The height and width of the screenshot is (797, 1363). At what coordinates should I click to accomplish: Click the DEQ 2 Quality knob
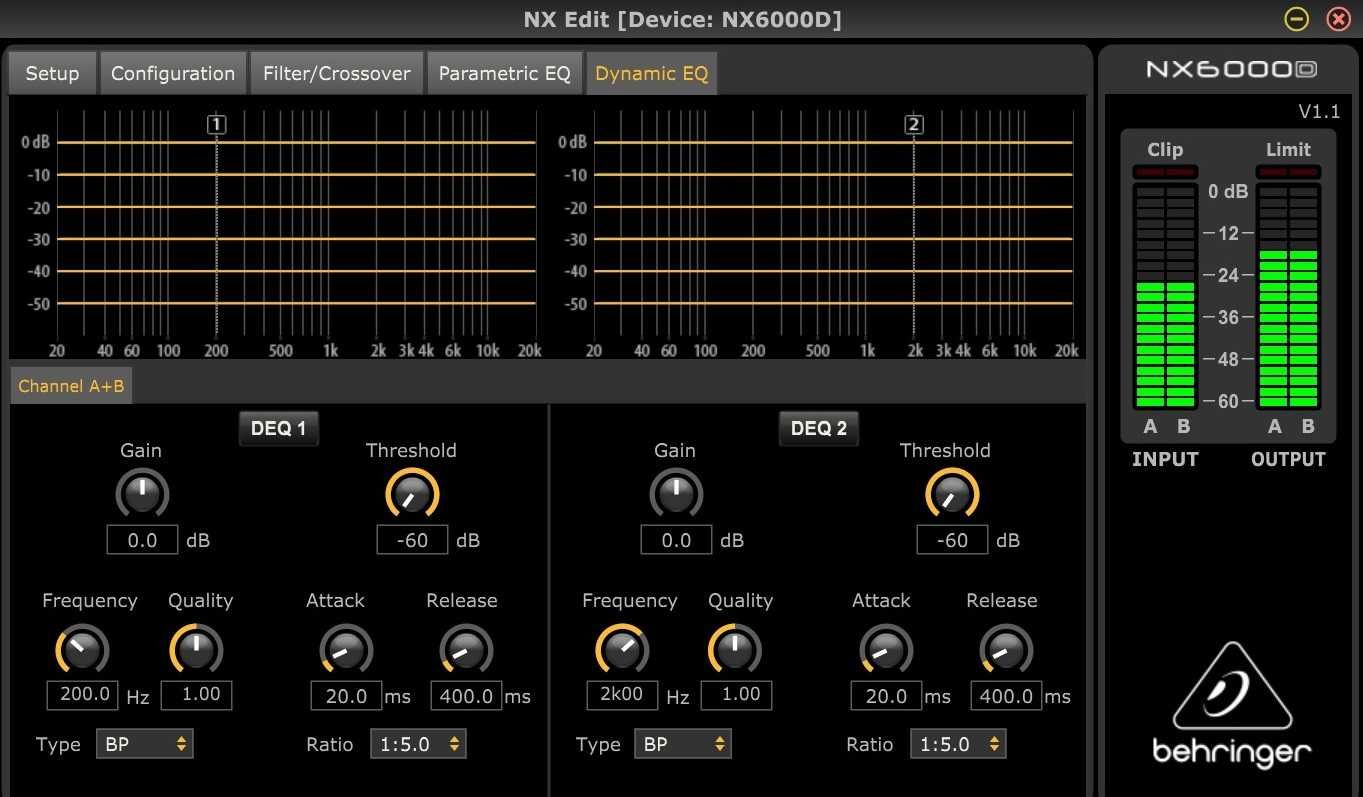click(735, 650)
